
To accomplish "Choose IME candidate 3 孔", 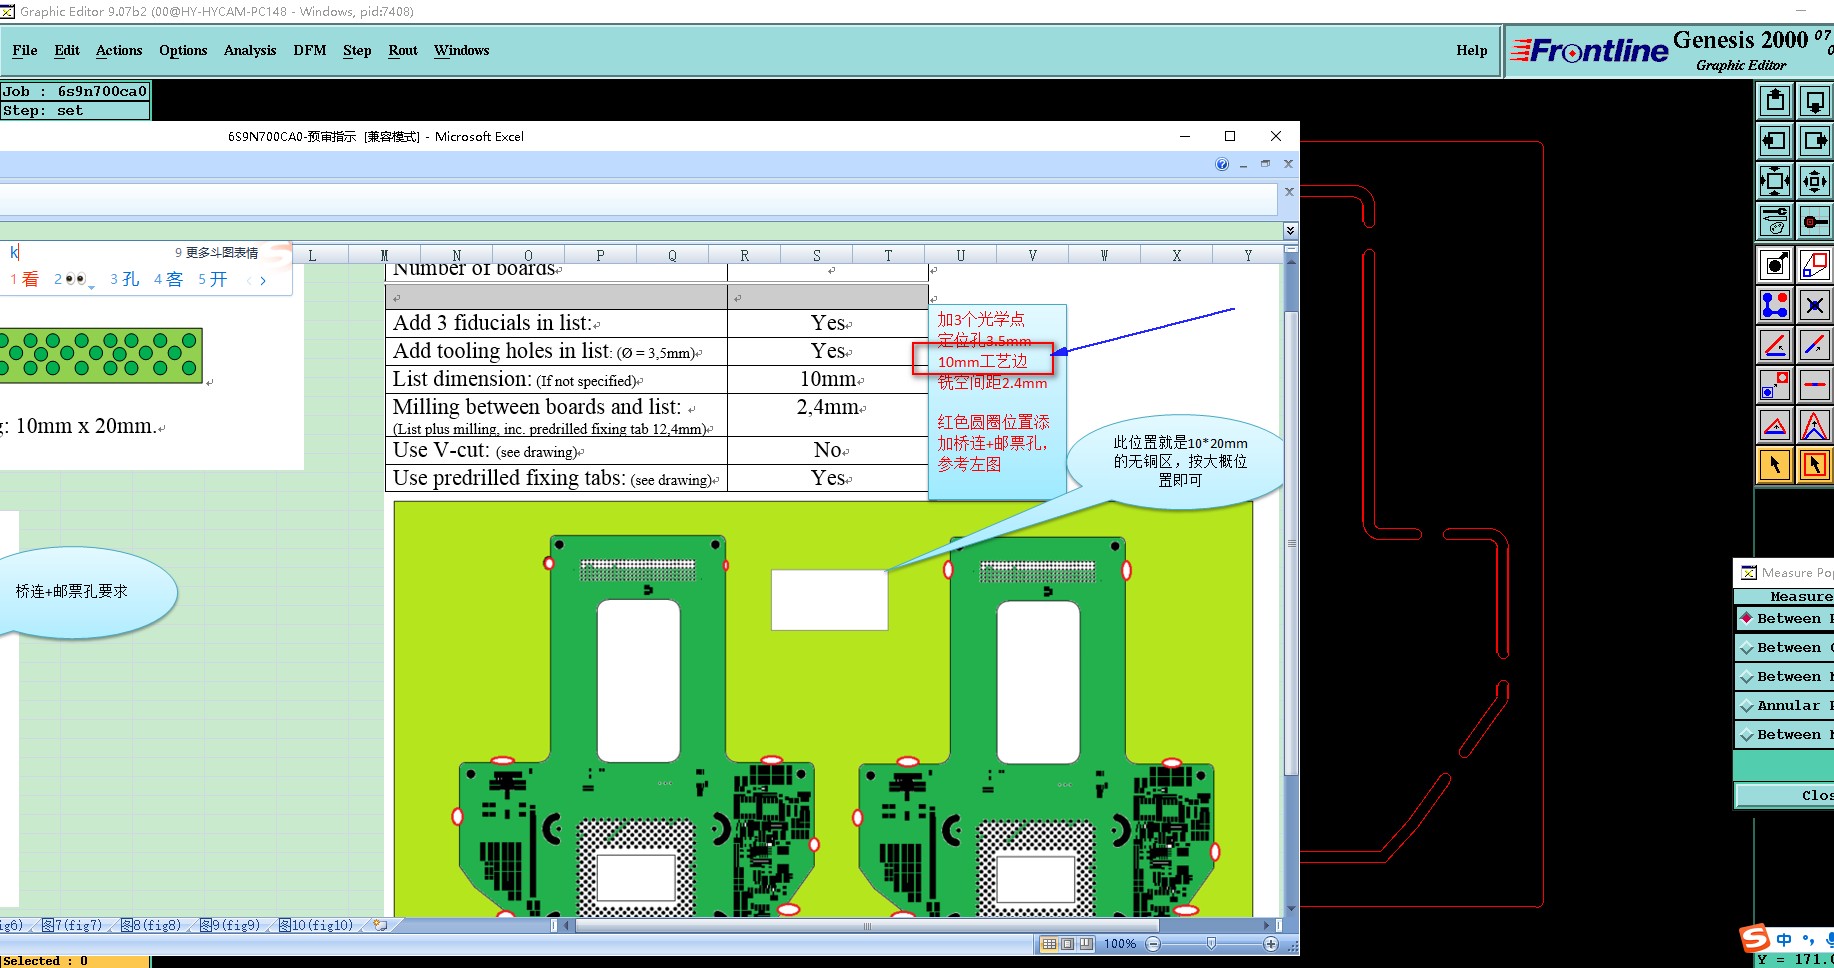I will 125,279.
